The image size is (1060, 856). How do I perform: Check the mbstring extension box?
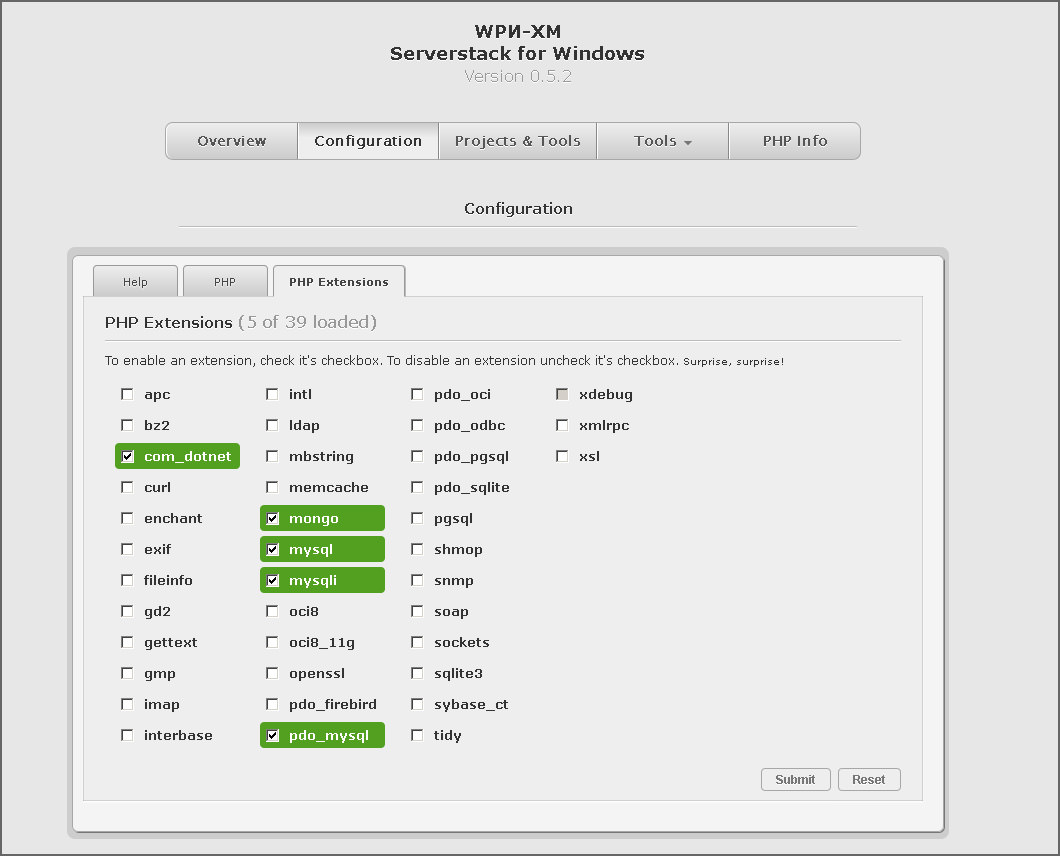272,456
